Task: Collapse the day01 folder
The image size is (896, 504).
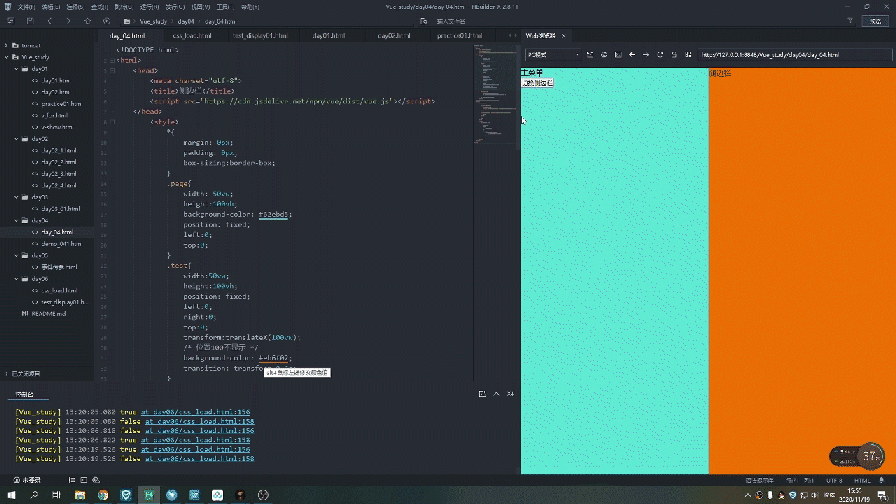Action: (17, 69)
